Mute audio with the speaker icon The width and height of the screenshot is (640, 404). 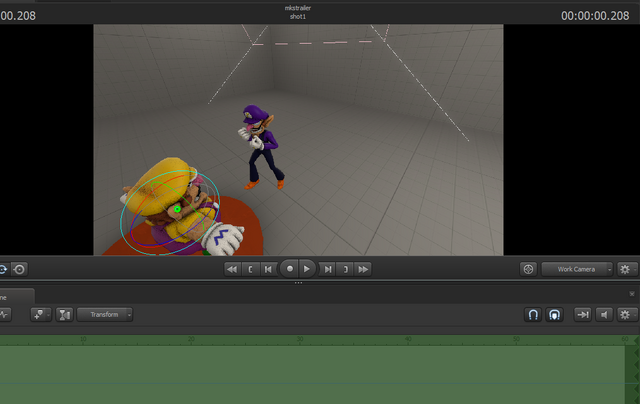604,315
